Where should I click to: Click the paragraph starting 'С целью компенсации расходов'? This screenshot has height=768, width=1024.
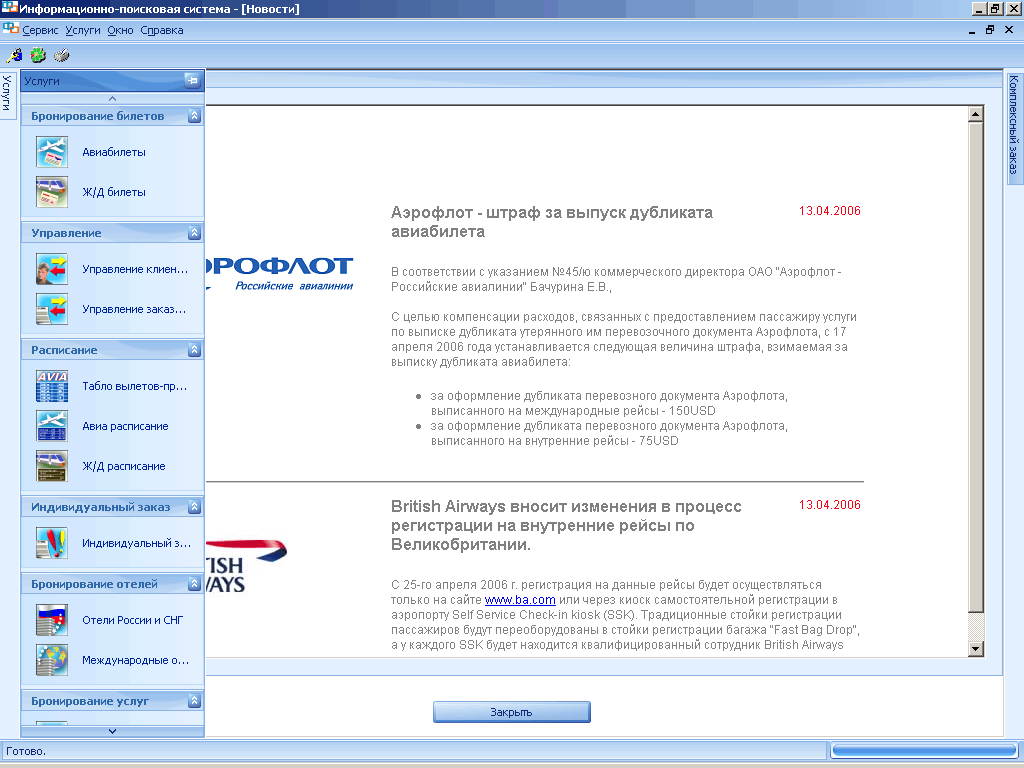624,339
